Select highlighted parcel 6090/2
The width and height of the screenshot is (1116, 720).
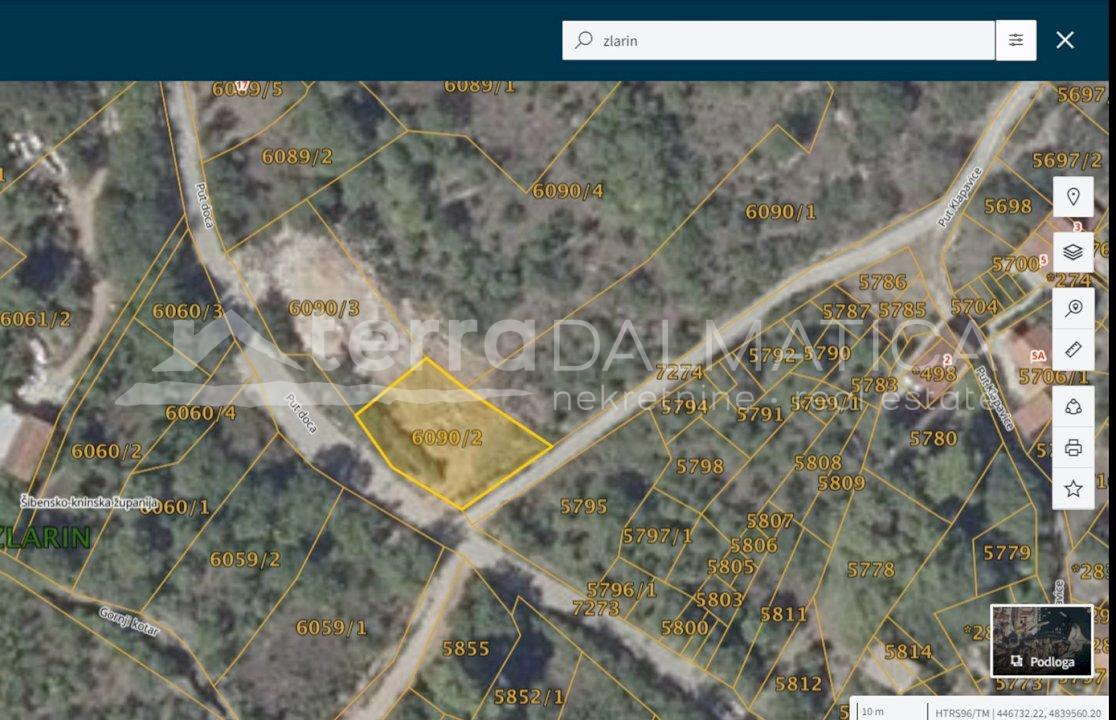click(447, 438)
